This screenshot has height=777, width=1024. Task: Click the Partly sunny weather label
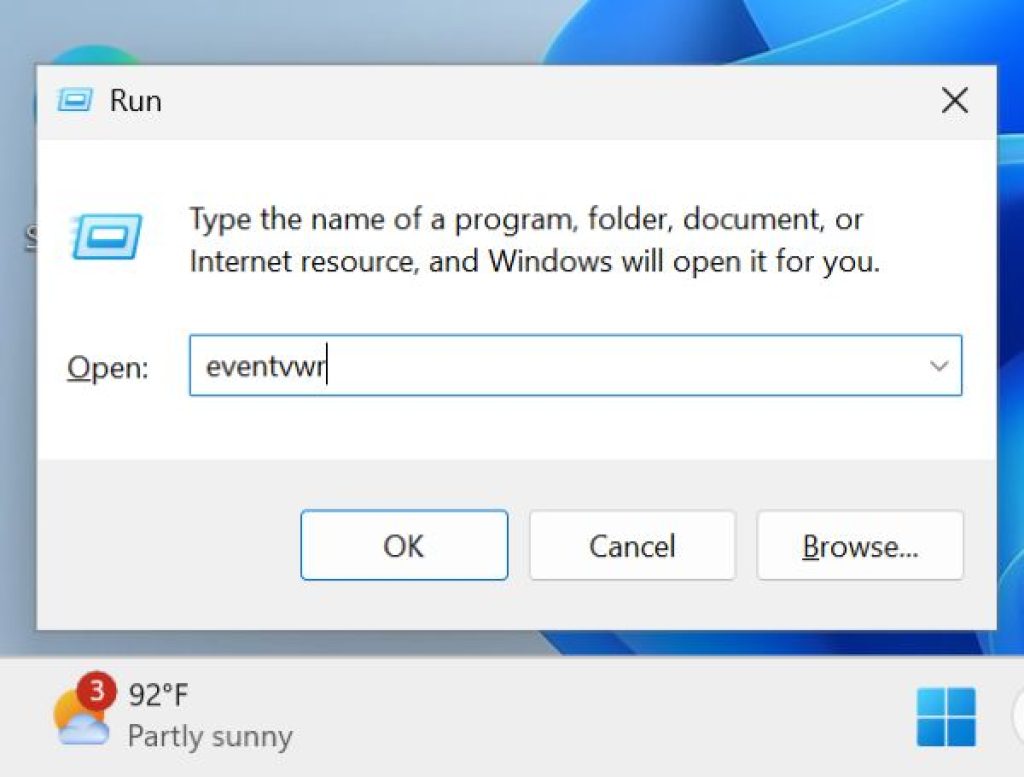click(x=210, y=737)
